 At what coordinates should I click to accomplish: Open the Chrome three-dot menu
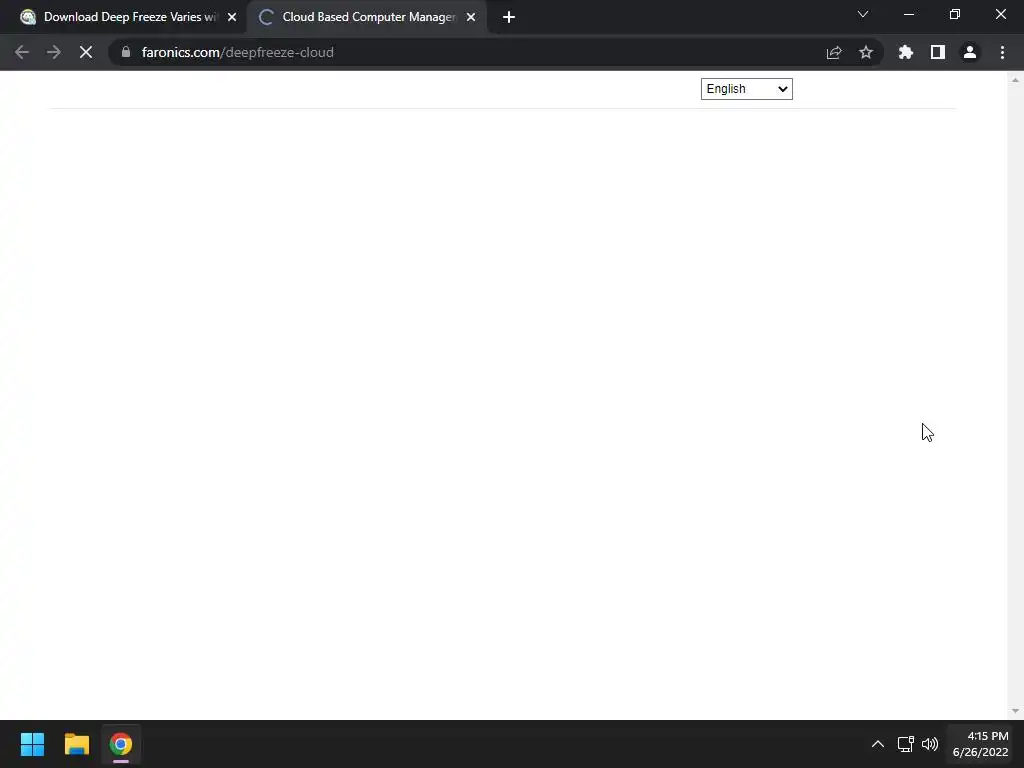(x=1002, y=52)
